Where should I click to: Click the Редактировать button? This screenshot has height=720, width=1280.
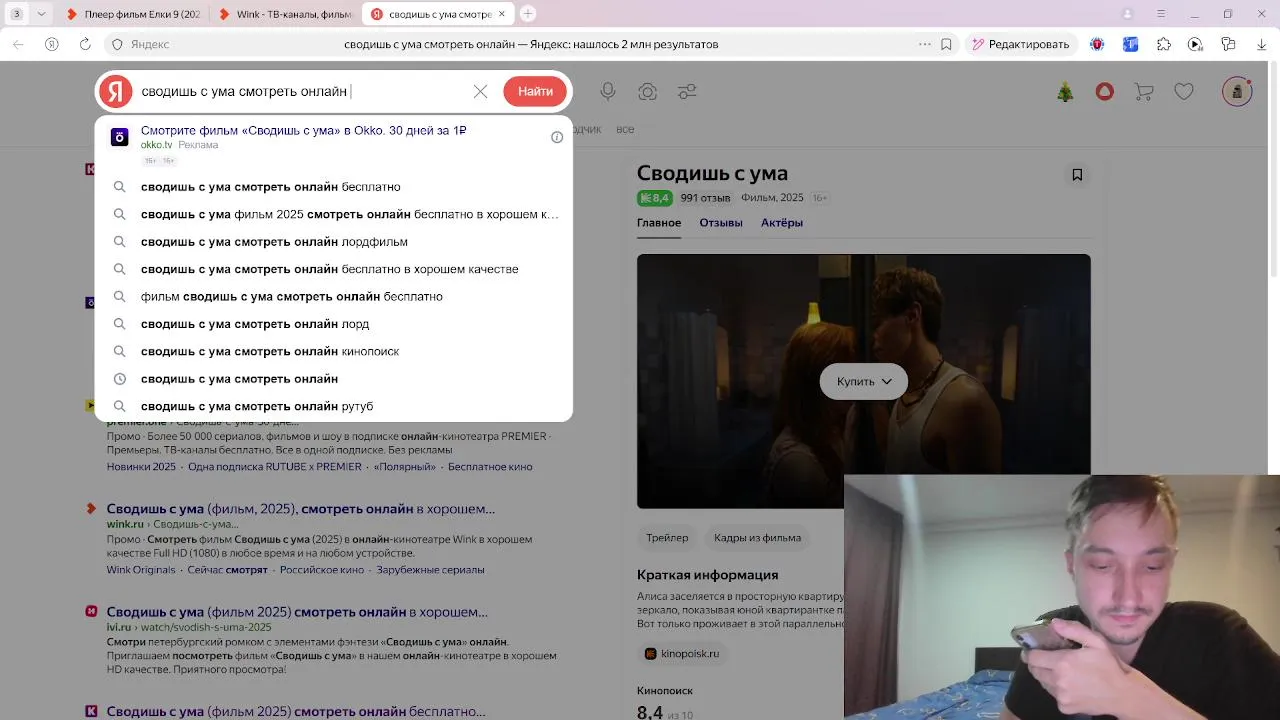[1019, 44]
